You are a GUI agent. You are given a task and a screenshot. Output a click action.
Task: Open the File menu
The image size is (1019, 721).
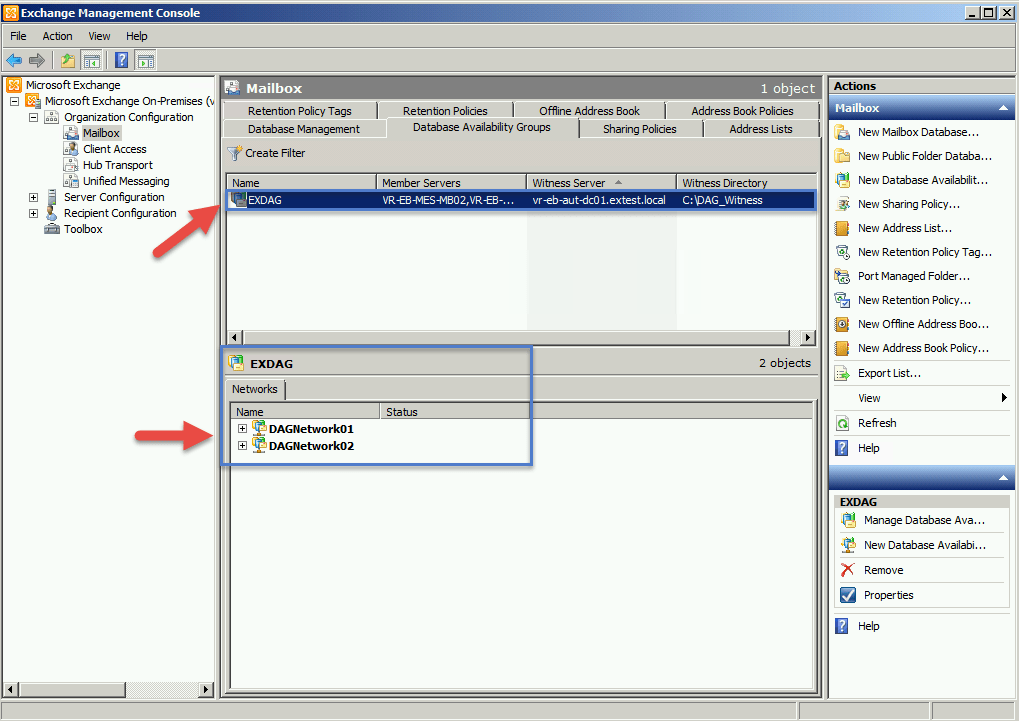18,36
